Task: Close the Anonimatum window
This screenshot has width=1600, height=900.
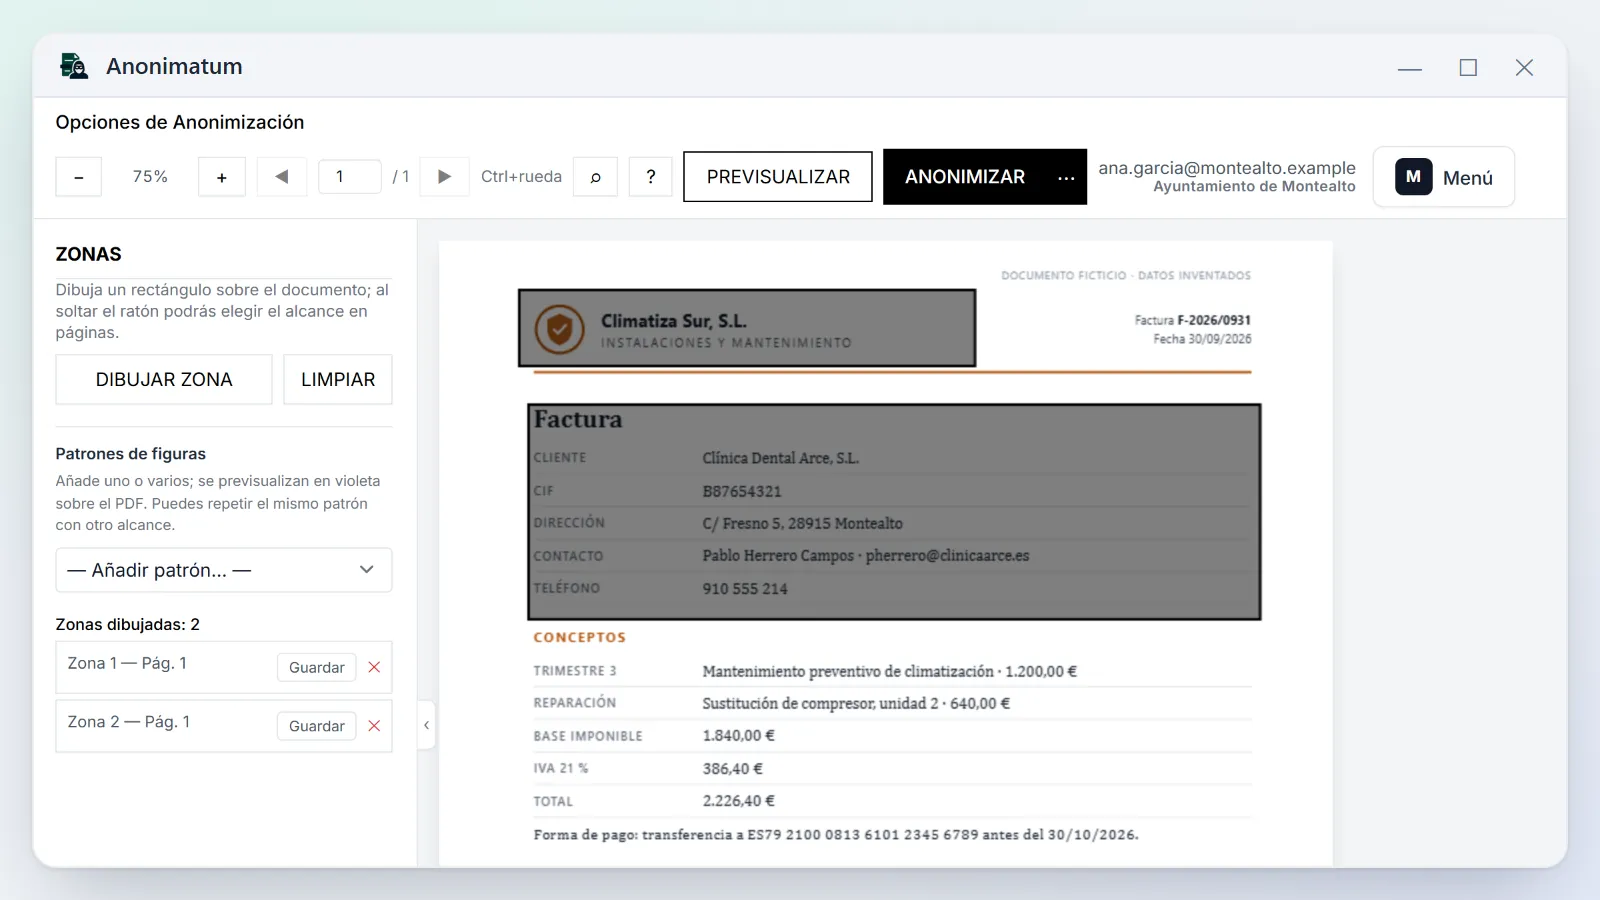Action: click(1524, 68)
